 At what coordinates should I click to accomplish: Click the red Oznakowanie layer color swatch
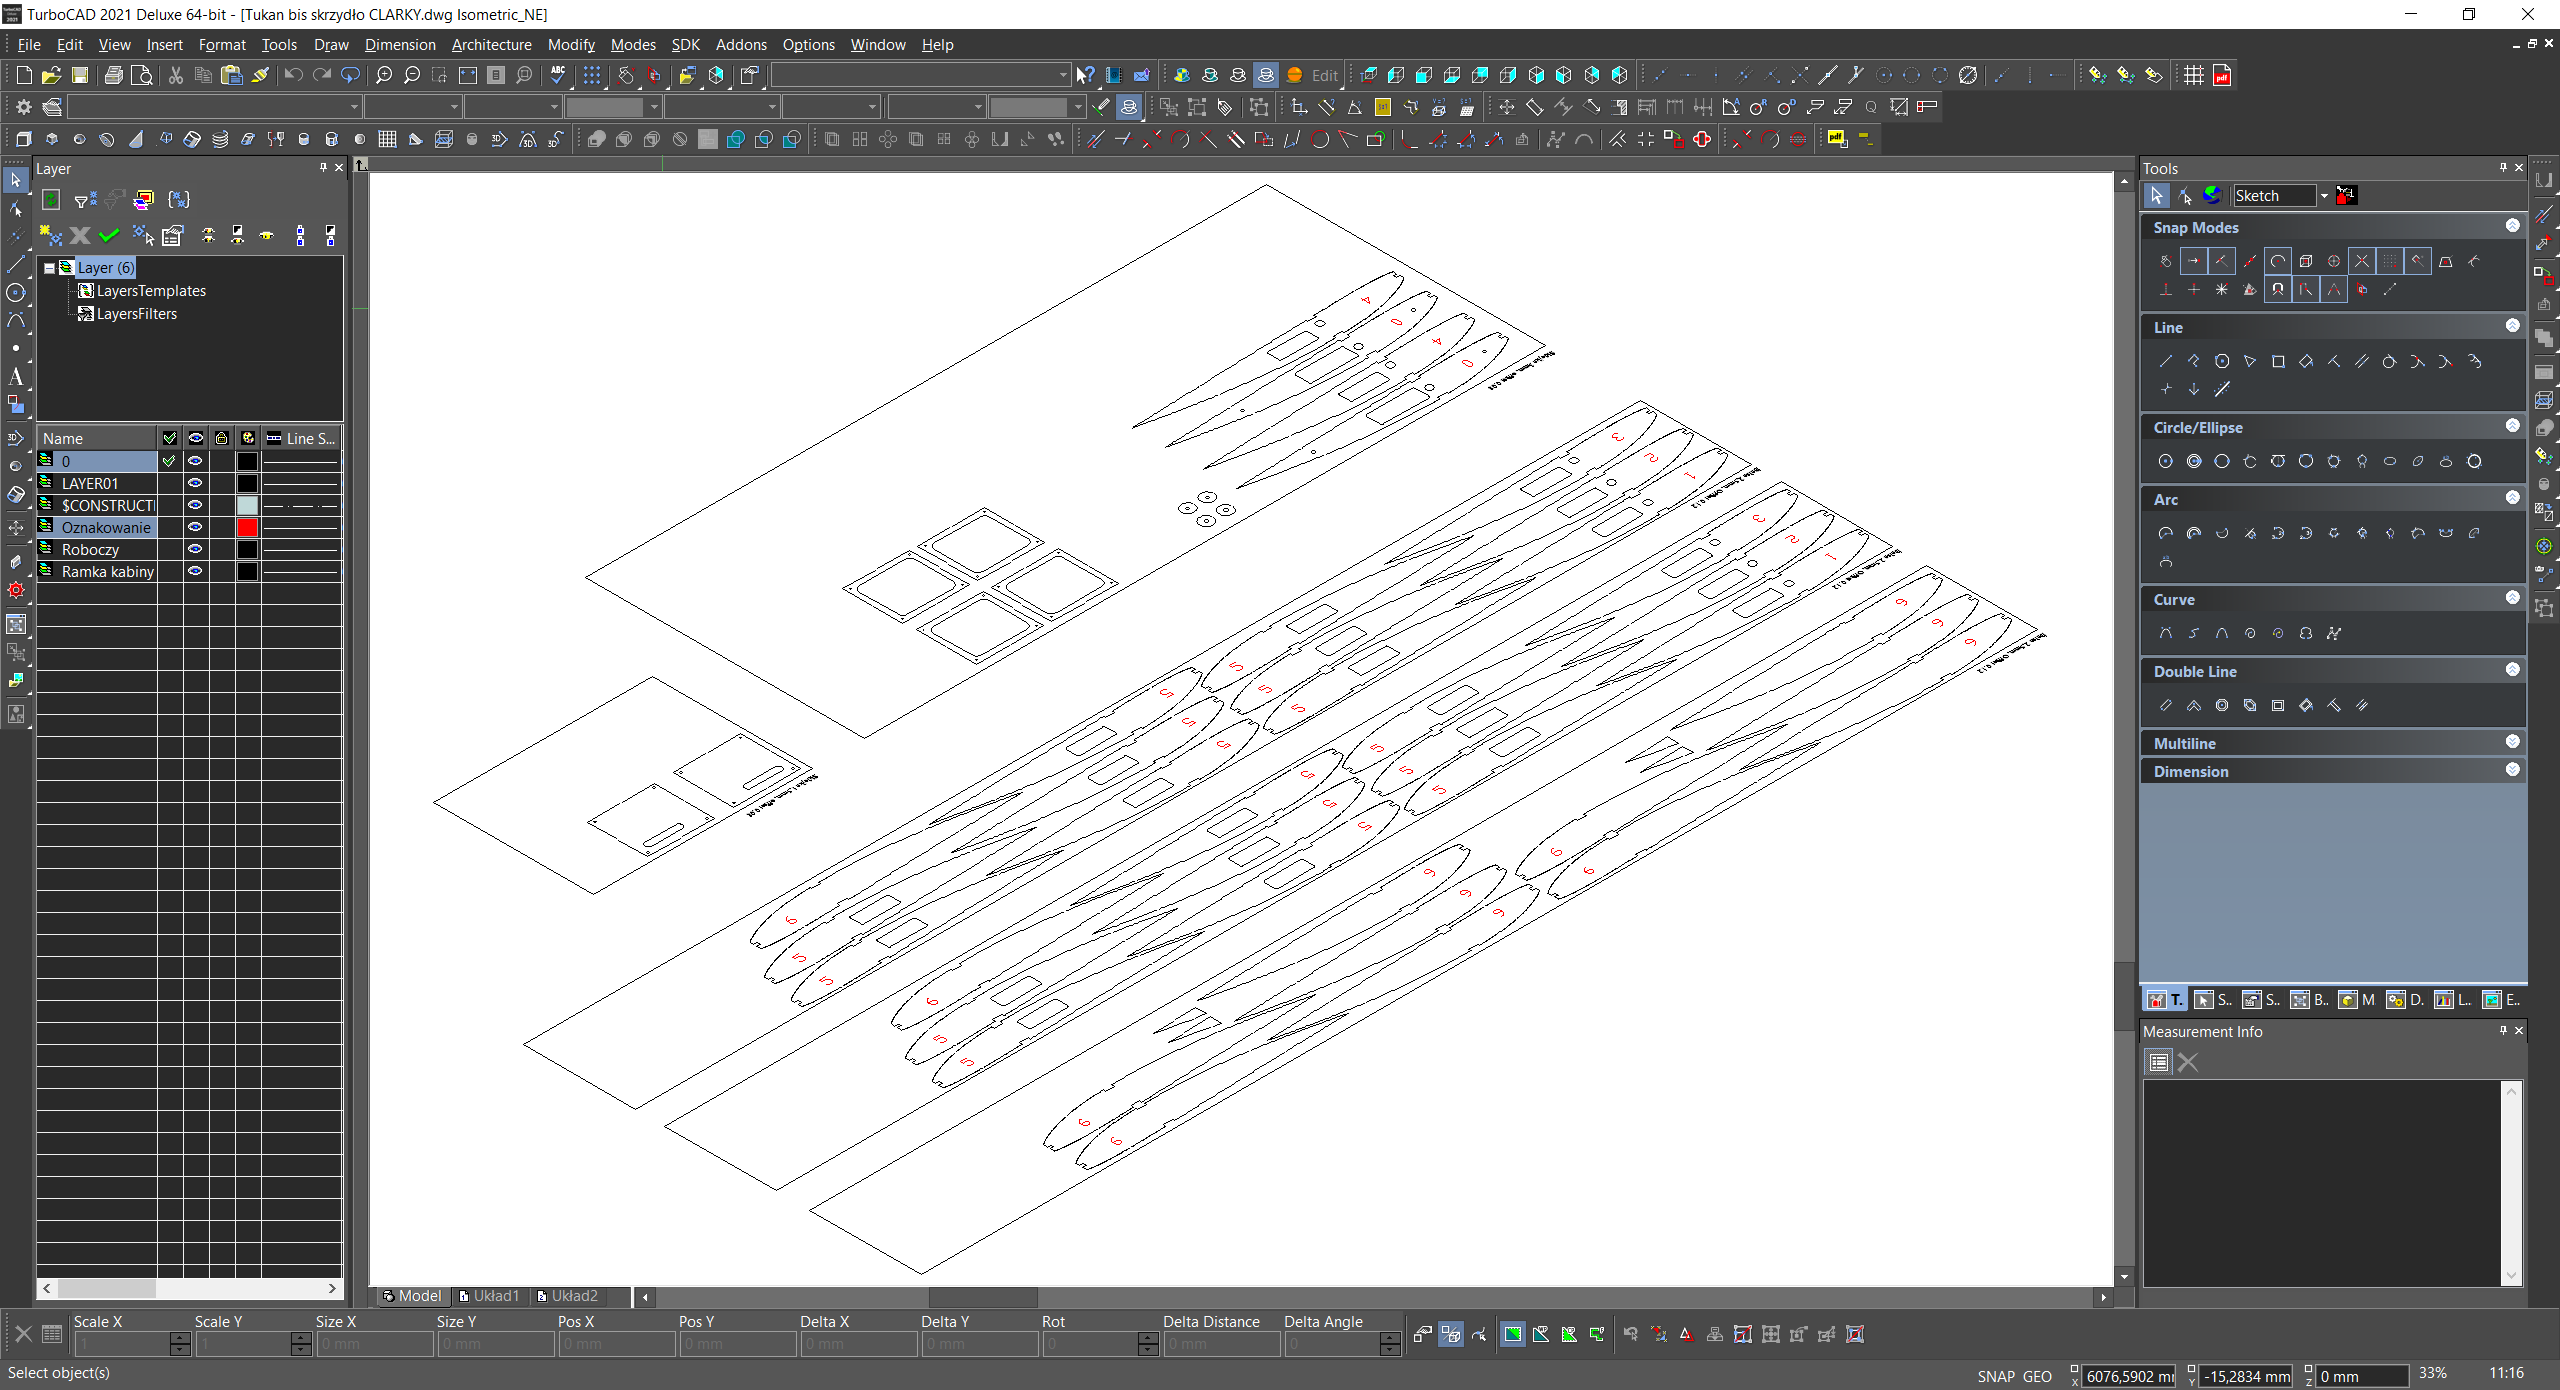pos(247,527)
